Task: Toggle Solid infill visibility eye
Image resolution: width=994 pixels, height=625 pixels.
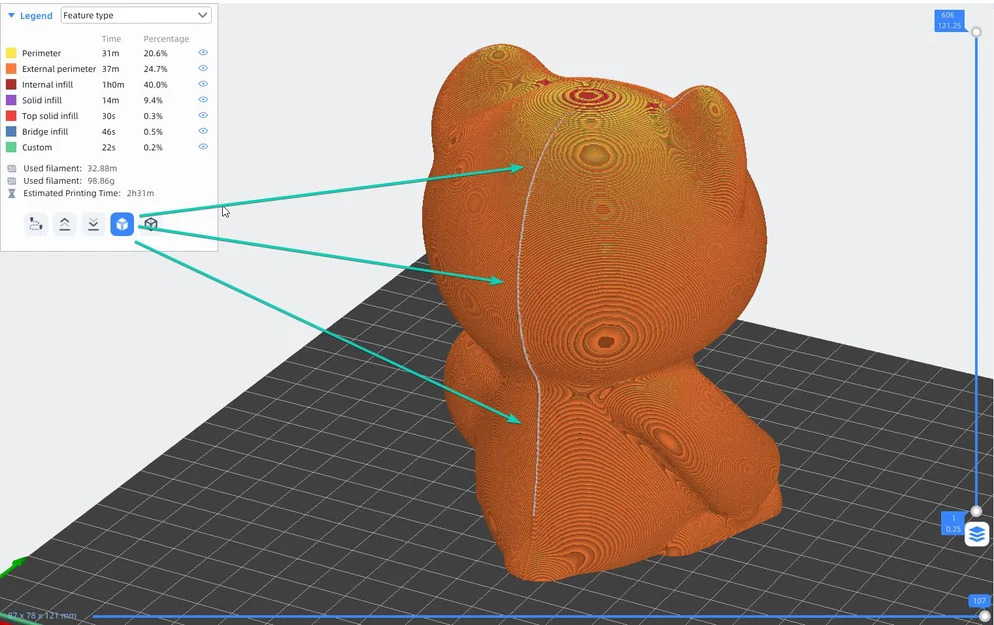Action: tap(203, 100)
